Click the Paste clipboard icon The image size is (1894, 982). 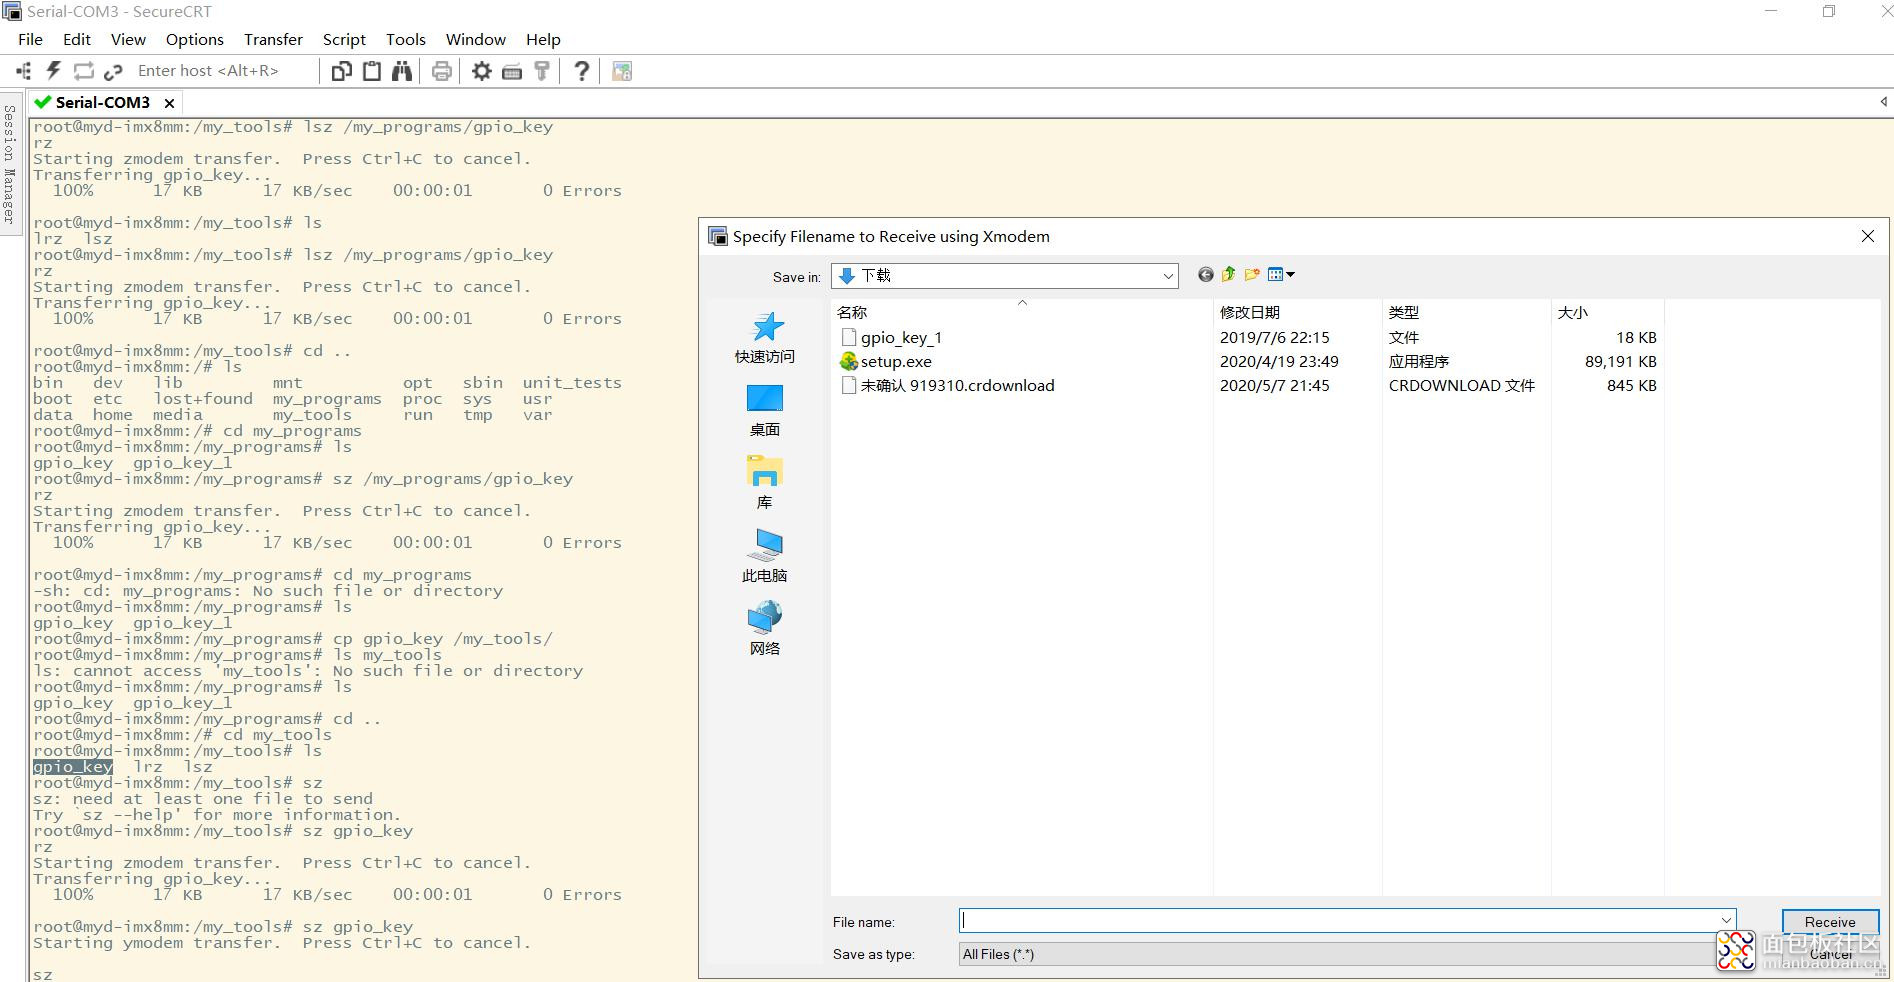[372, 71]
